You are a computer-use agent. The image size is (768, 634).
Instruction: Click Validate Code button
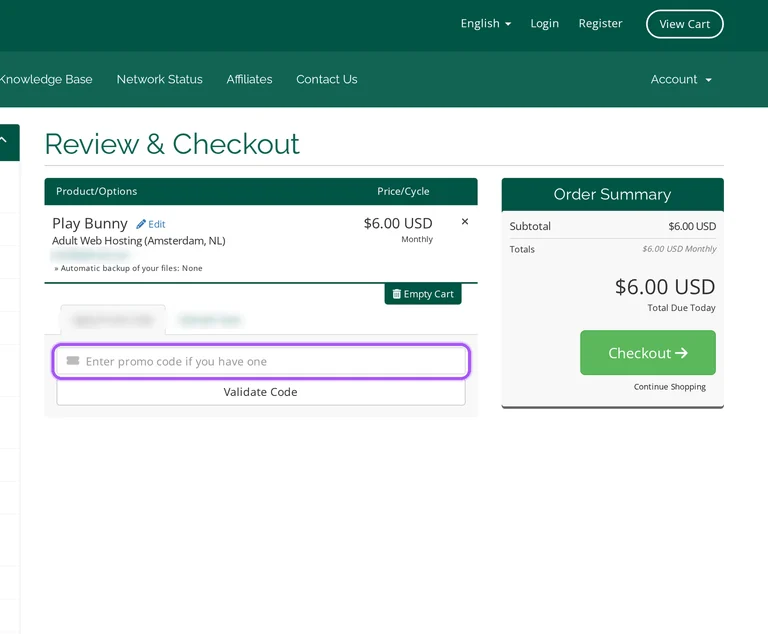[x=261, y=392]
